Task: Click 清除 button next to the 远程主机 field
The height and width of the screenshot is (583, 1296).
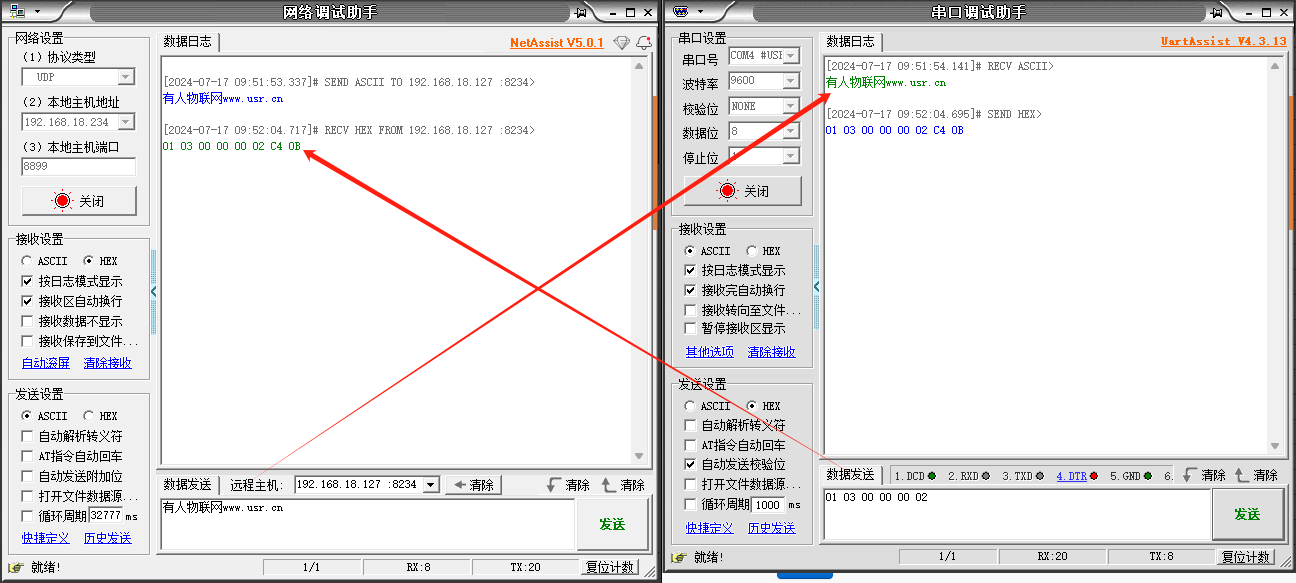Action: click(473, 485)
